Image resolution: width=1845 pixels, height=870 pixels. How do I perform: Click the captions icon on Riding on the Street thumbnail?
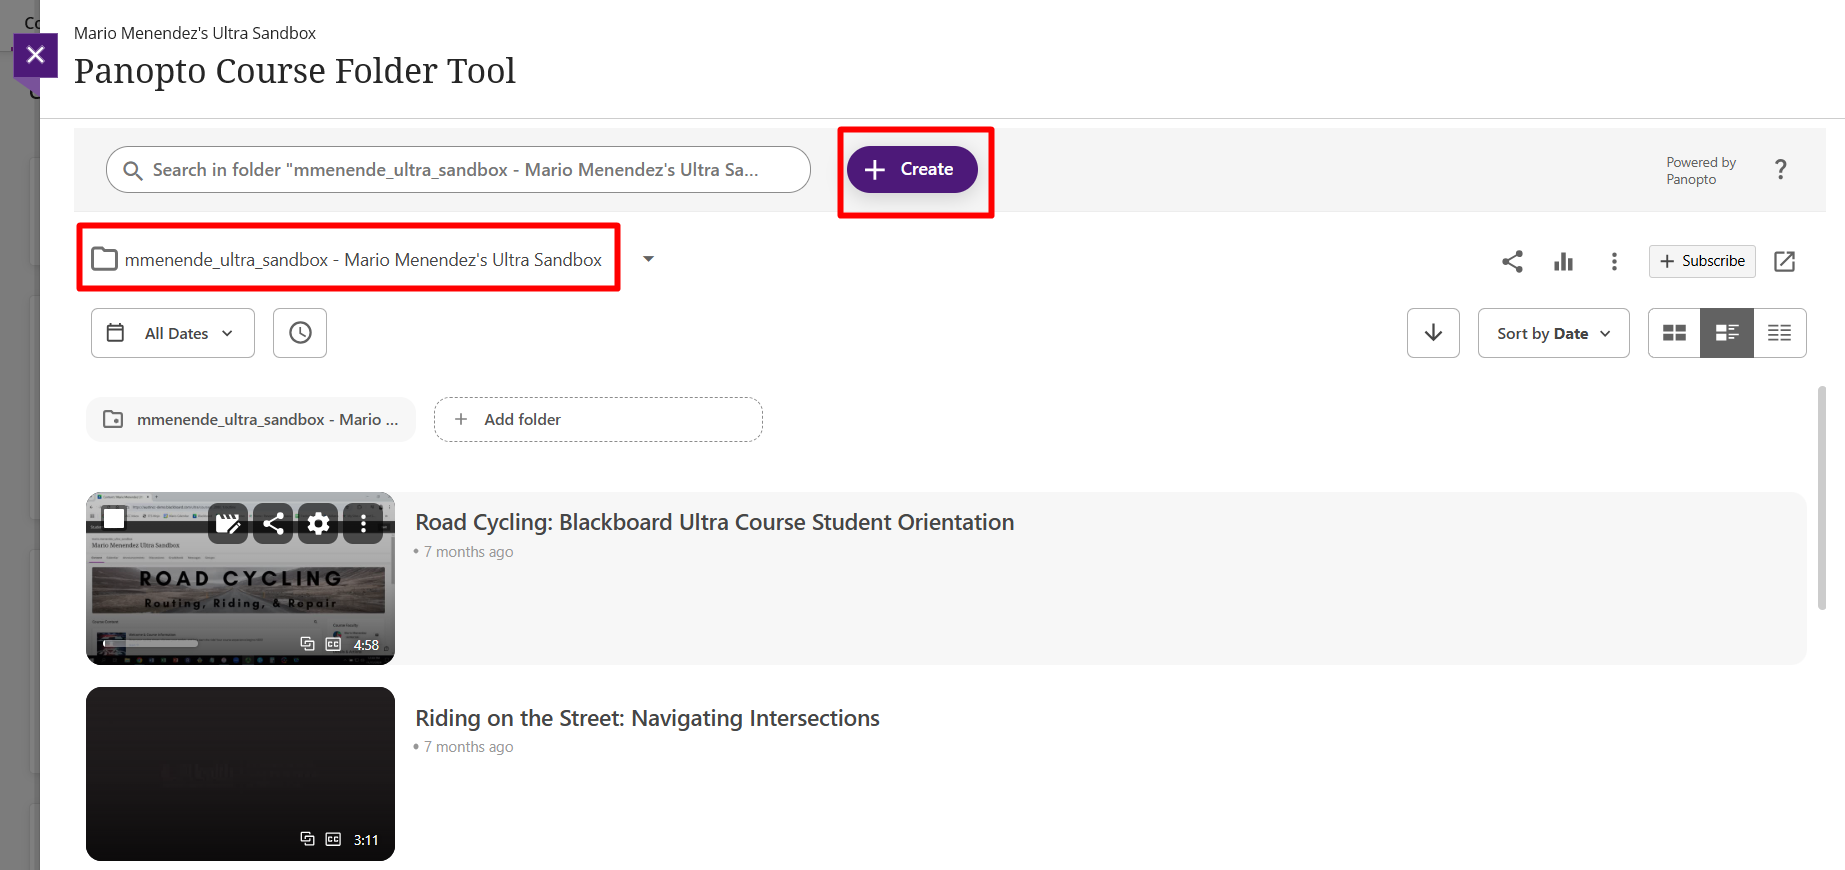coord(333,840)
